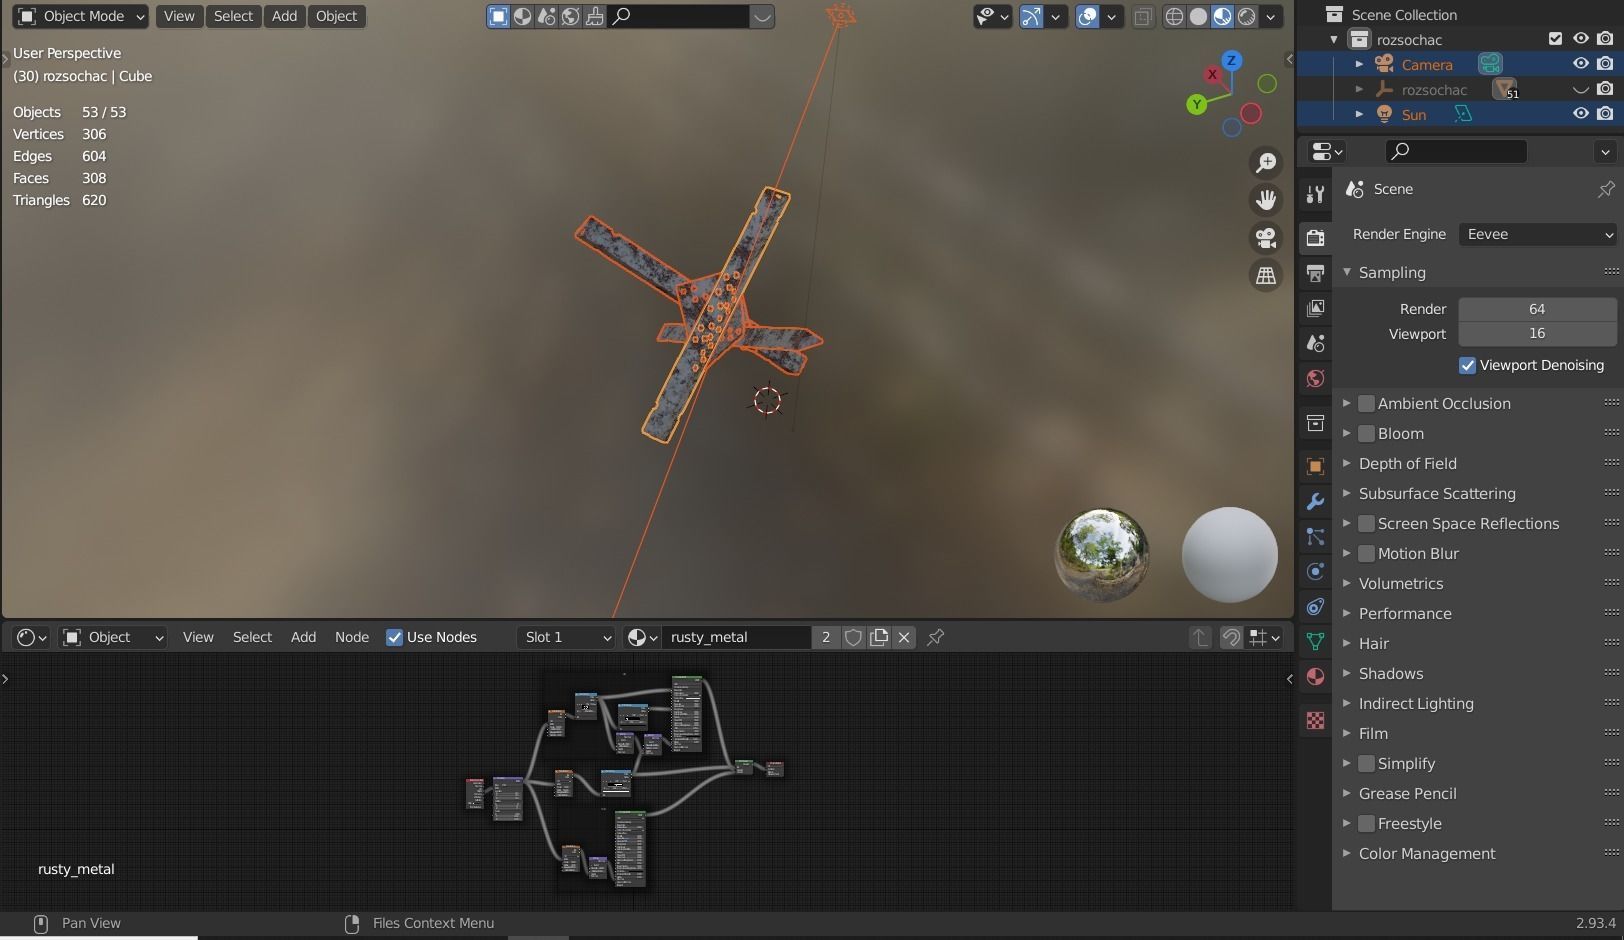Screen dimensions: 1624x940
Task: Open viewport Add menu
Action: coord(284,16)
